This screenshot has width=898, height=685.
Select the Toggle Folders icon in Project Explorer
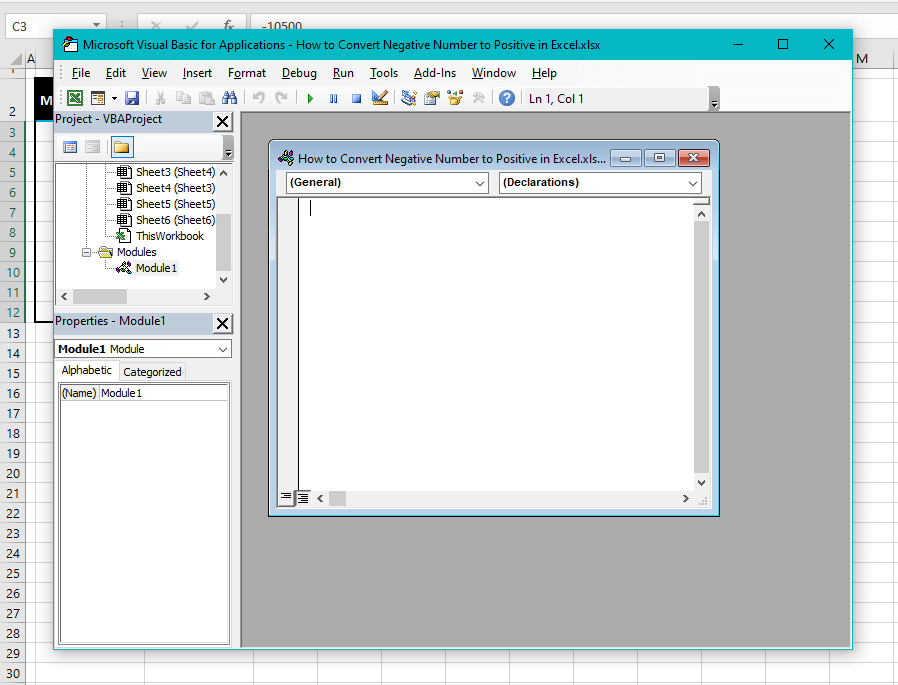pyautogui.click(x=122, y=146)
